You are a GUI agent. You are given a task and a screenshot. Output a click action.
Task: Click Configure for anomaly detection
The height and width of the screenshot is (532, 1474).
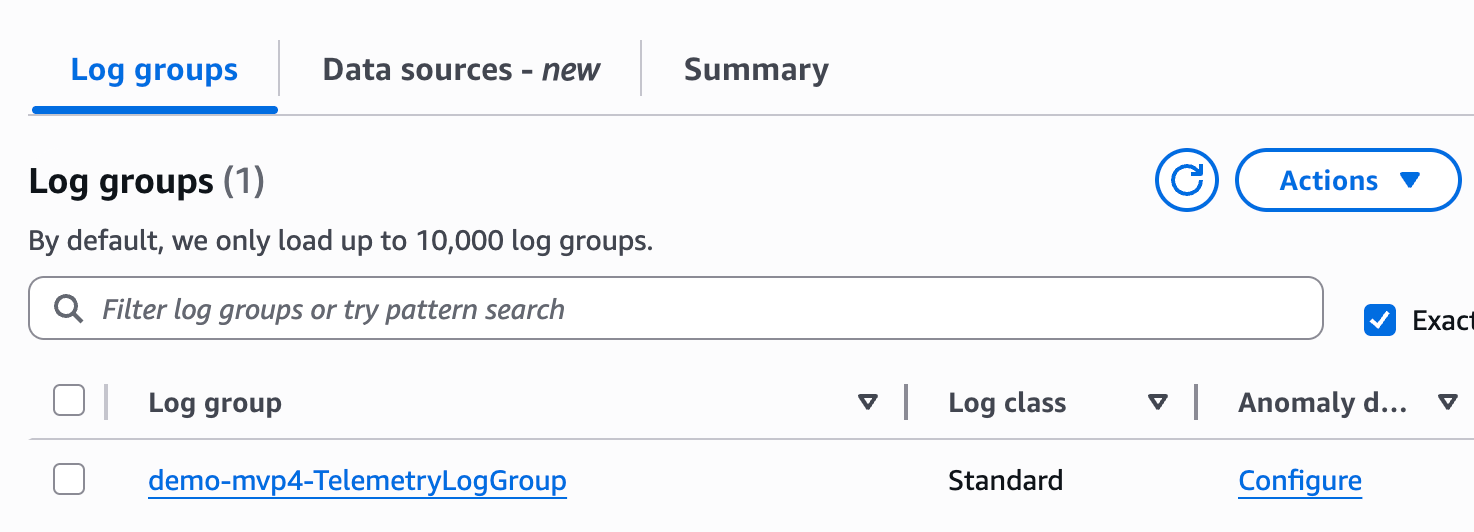point(1300,481)
